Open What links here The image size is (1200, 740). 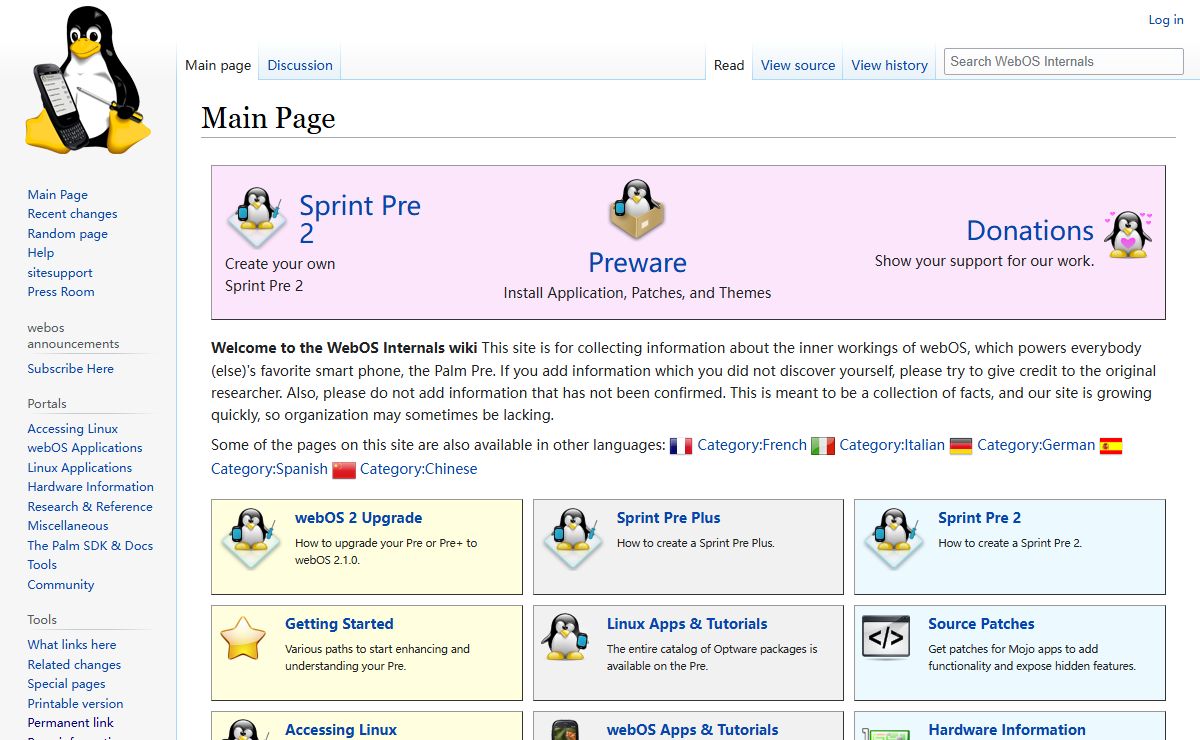(x=72, y=645)
